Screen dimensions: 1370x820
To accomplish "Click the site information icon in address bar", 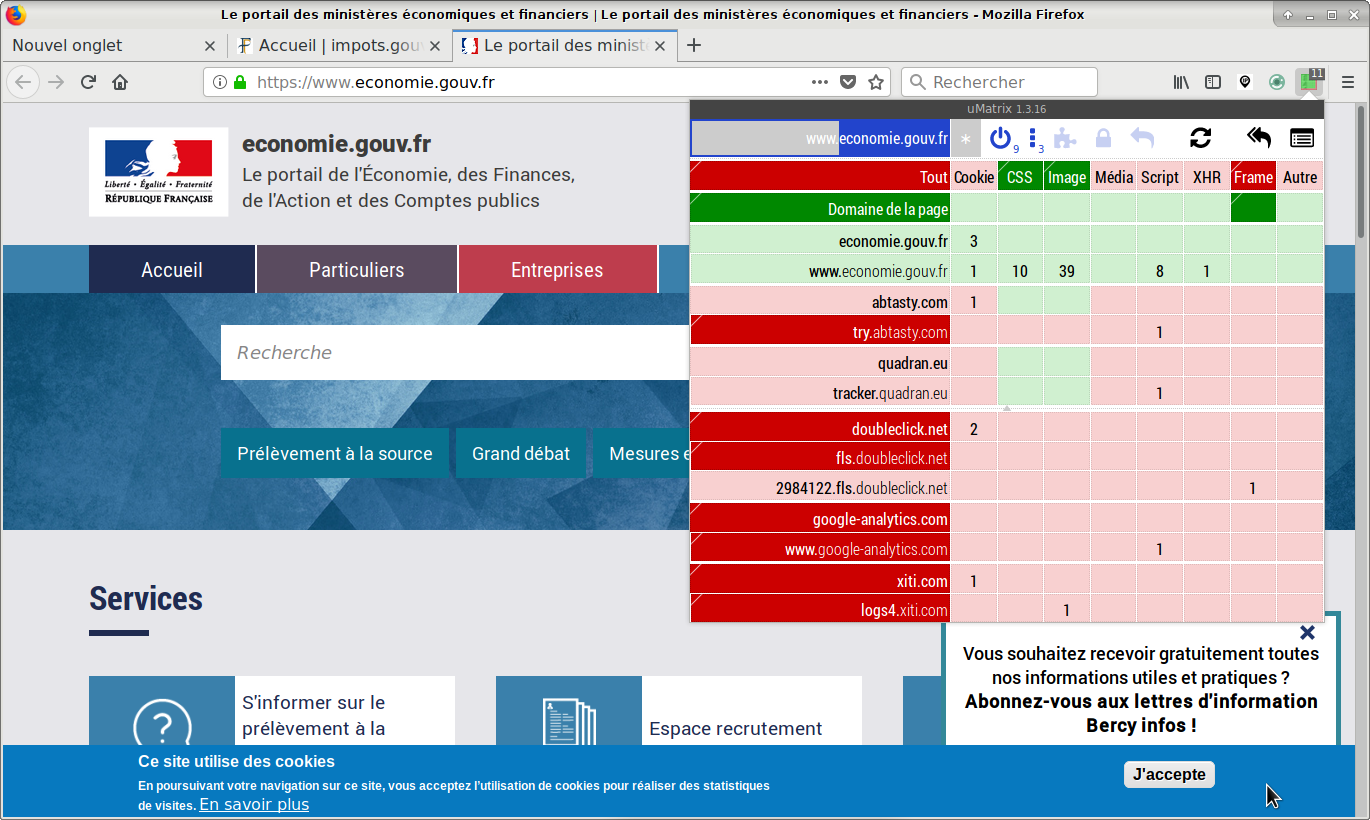I will [x=220, y=82].
